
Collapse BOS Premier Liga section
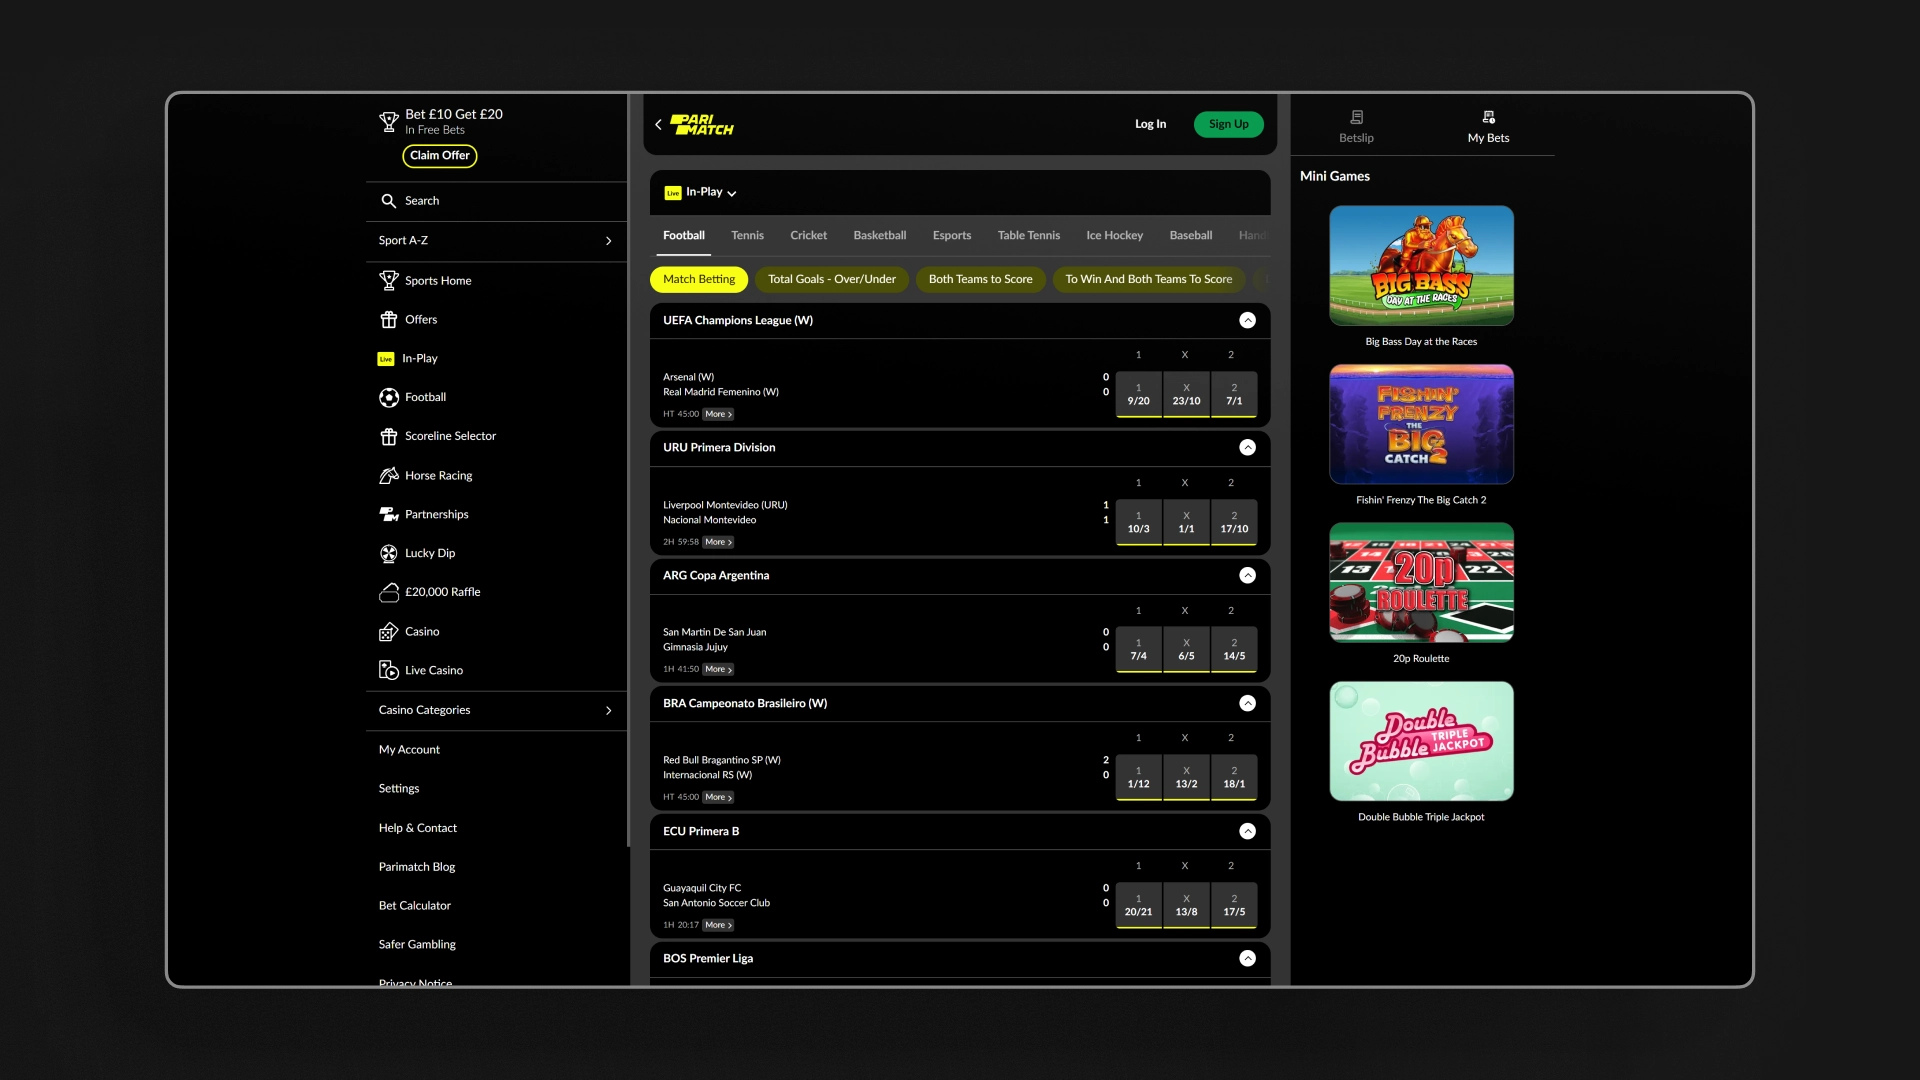(1247, 959)
